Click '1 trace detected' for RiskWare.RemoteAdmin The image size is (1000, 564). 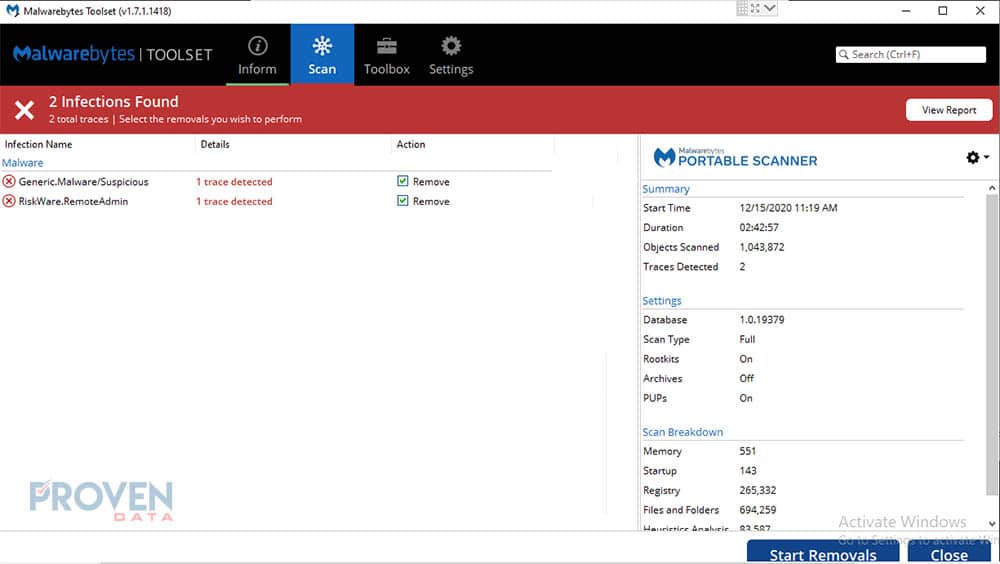coord(234,201)
